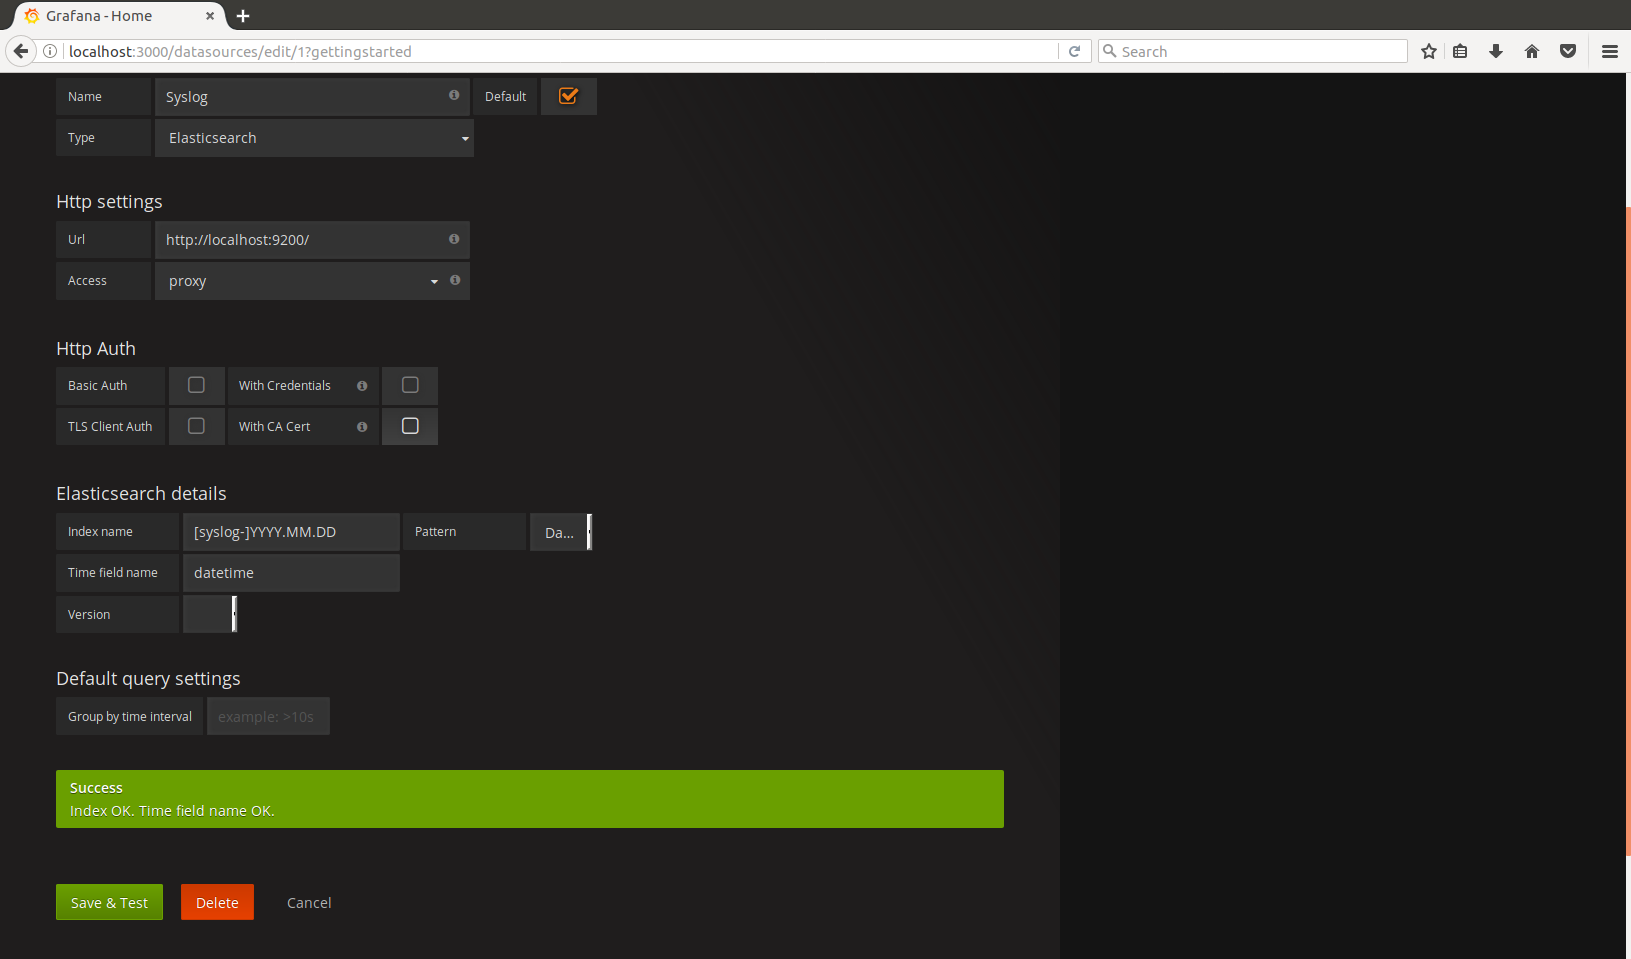The width and height of the screenshot is (1631, 959).
Task: Click the Default query settings heading
Action: tap(148, 679)
